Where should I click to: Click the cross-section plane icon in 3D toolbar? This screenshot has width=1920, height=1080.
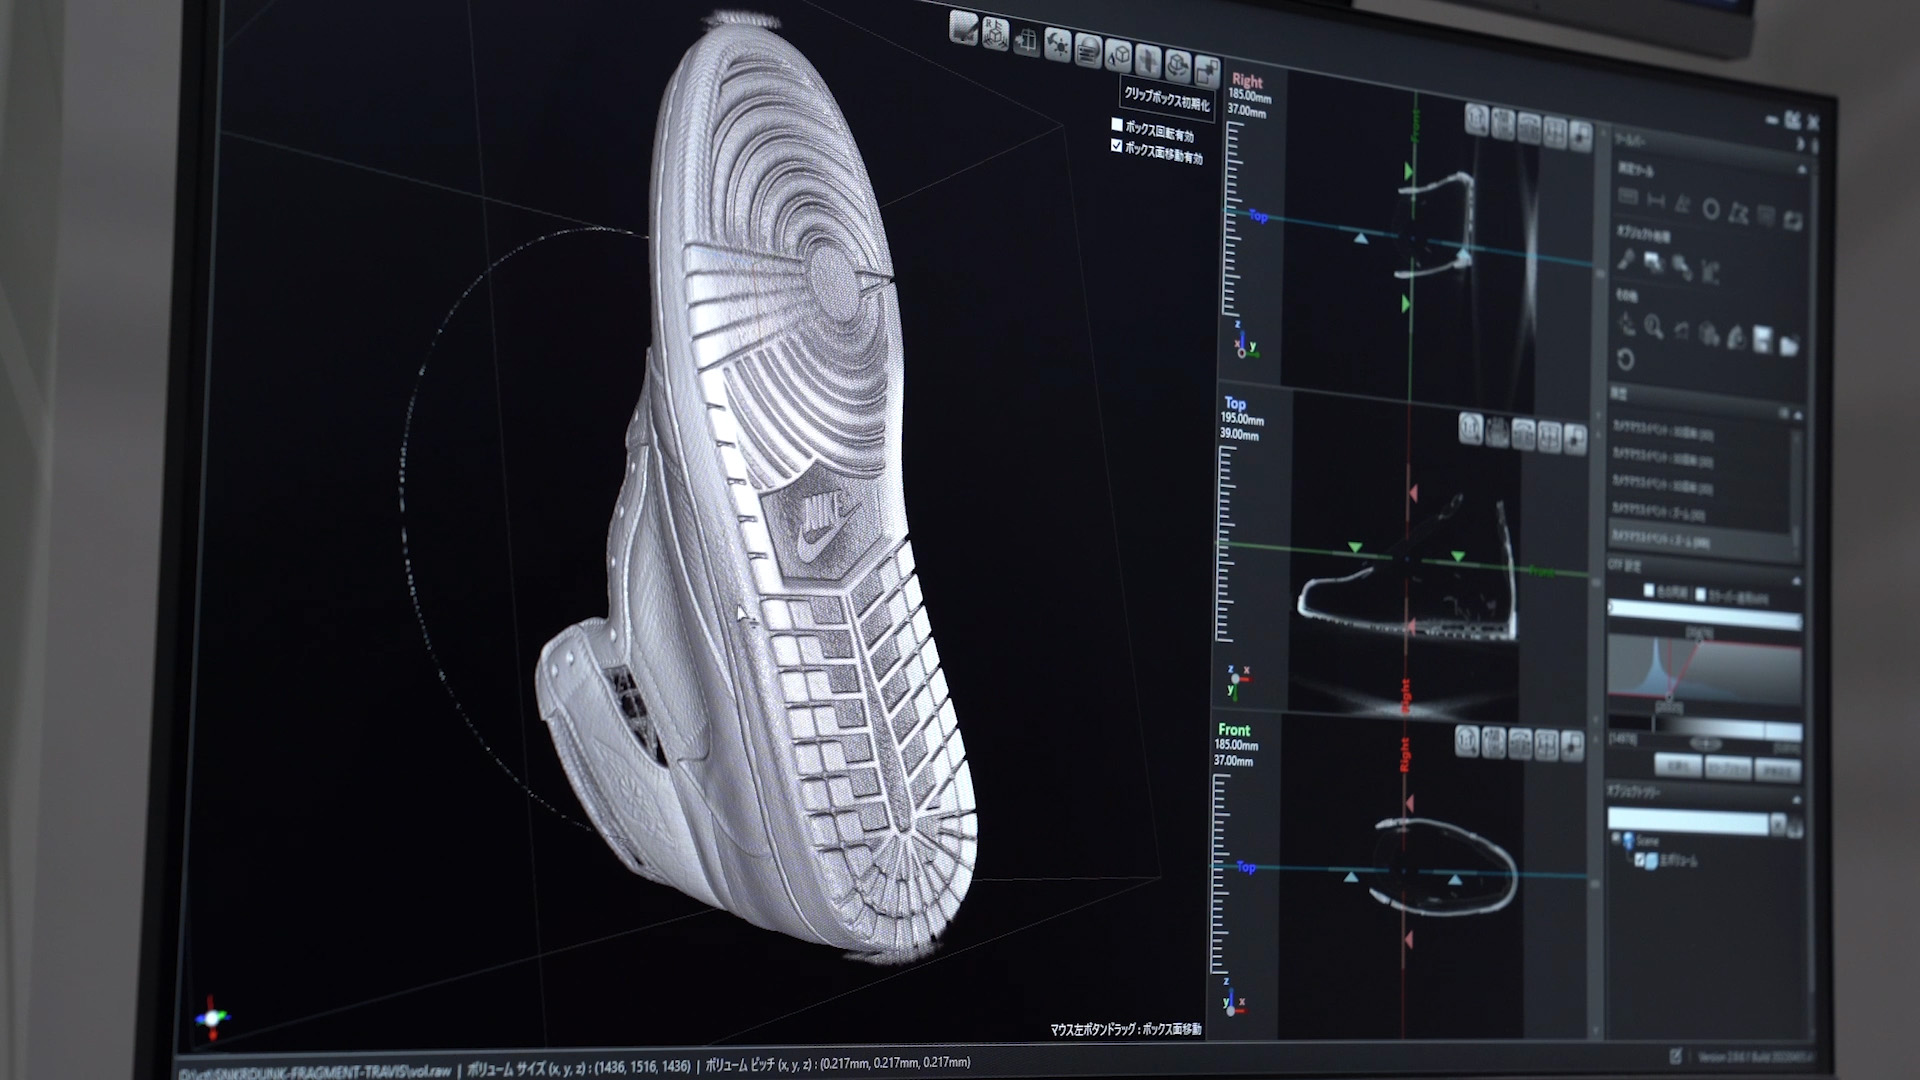click(1148, 61)
